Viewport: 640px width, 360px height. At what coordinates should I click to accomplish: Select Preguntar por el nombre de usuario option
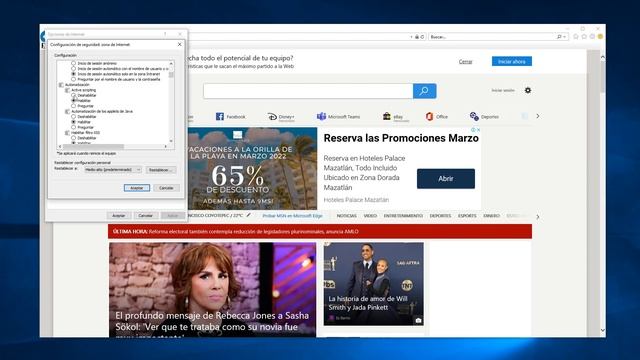[73, 79]
